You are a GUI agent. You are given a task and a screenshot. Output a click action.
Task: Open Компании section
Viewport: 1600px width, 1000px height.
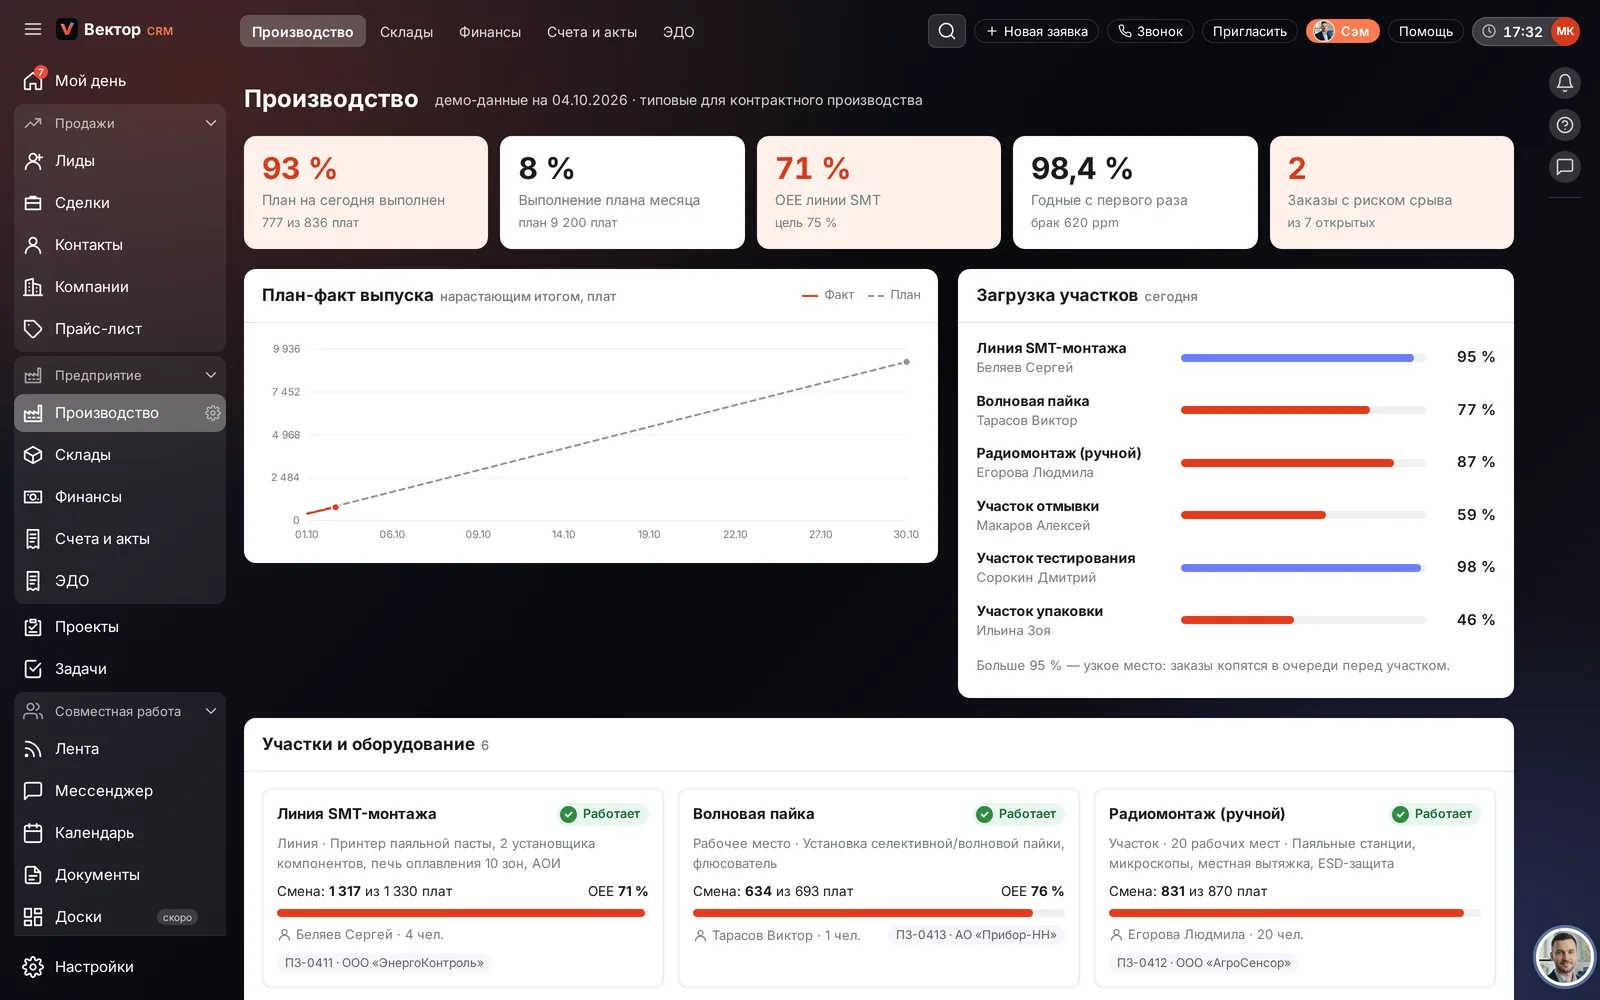click(x=120, y=287)
